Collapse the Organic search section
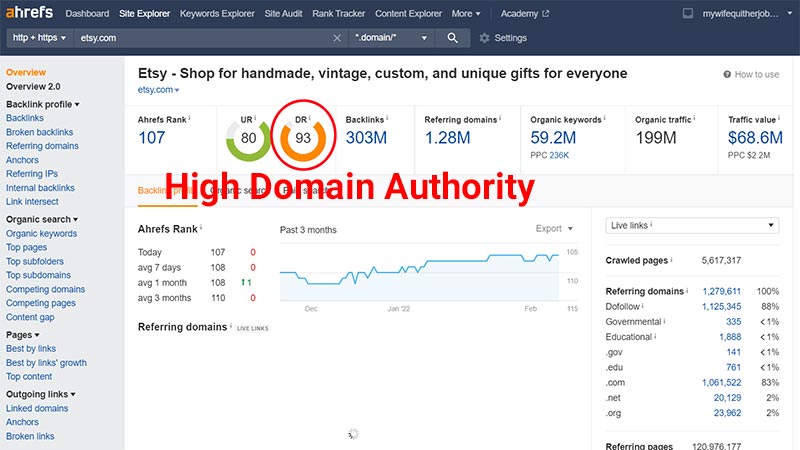Image resolution: width=800 pixels, height=450 pixels. pos(42,219)
